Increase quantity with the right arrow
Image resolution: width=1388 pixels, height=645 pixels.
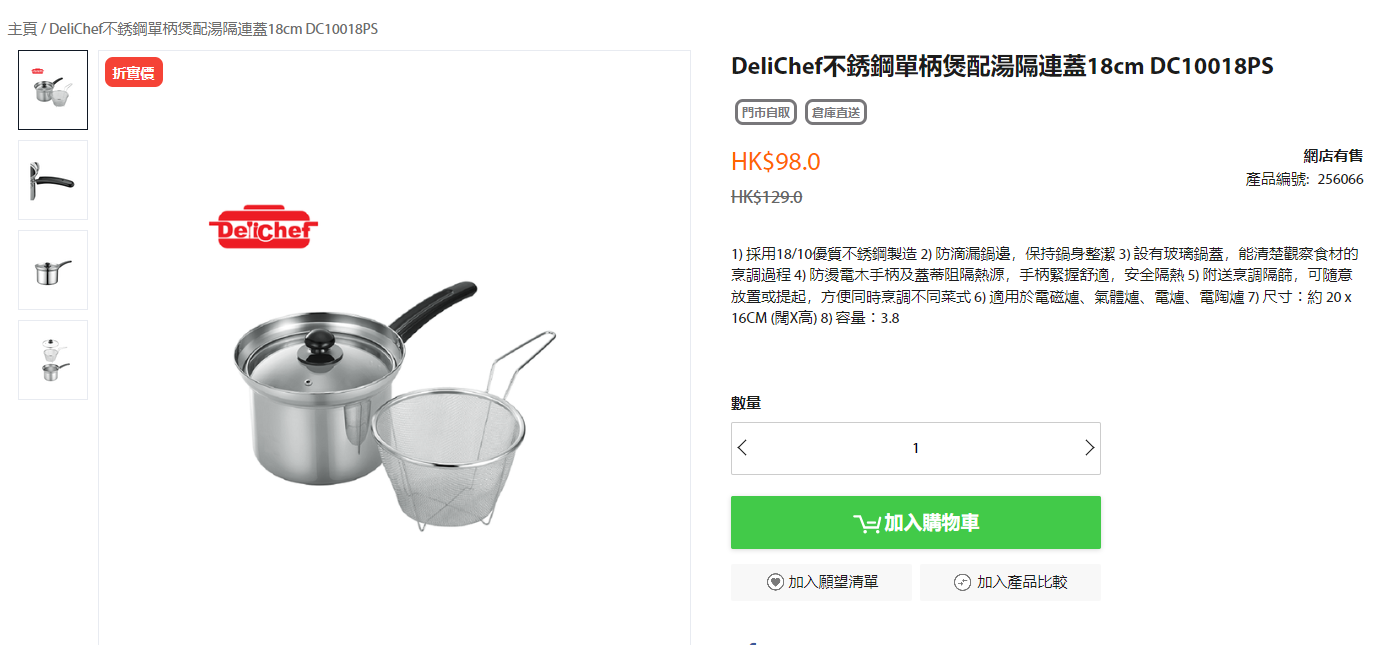(x=1089, y=448)
